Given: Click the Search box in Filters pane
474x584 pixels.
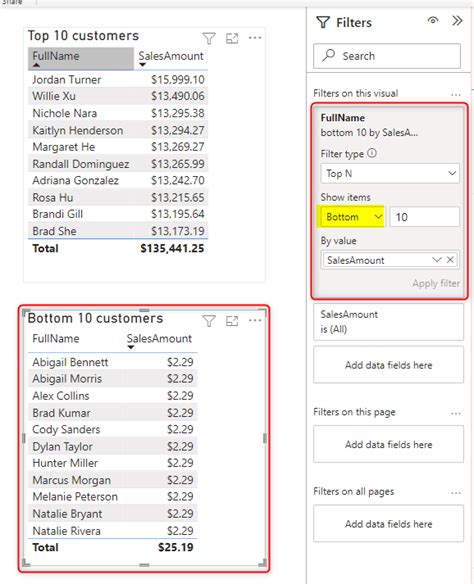Looking at the screenshot, I should (387, 56).
